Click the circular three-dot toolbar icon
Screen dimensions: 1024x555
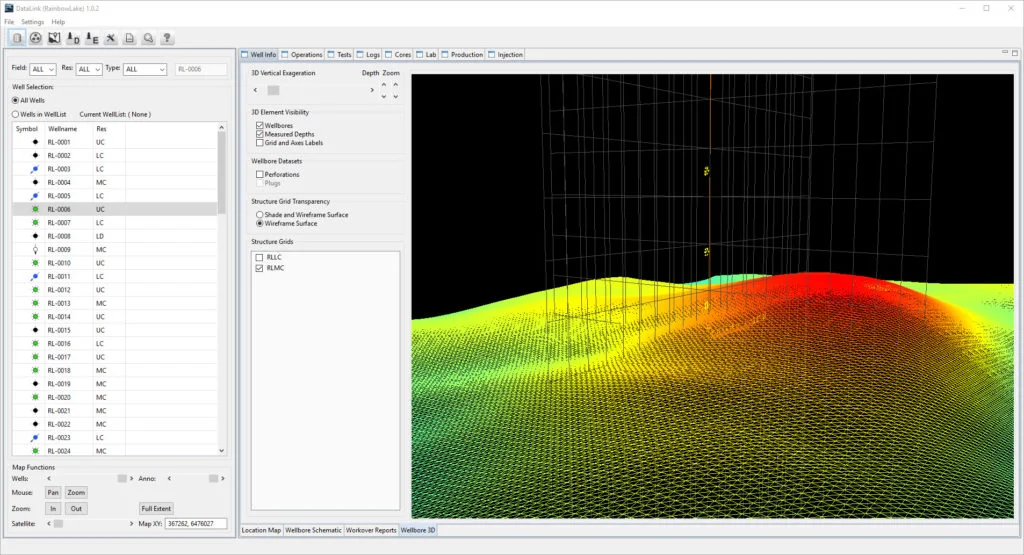click(36, 38)
